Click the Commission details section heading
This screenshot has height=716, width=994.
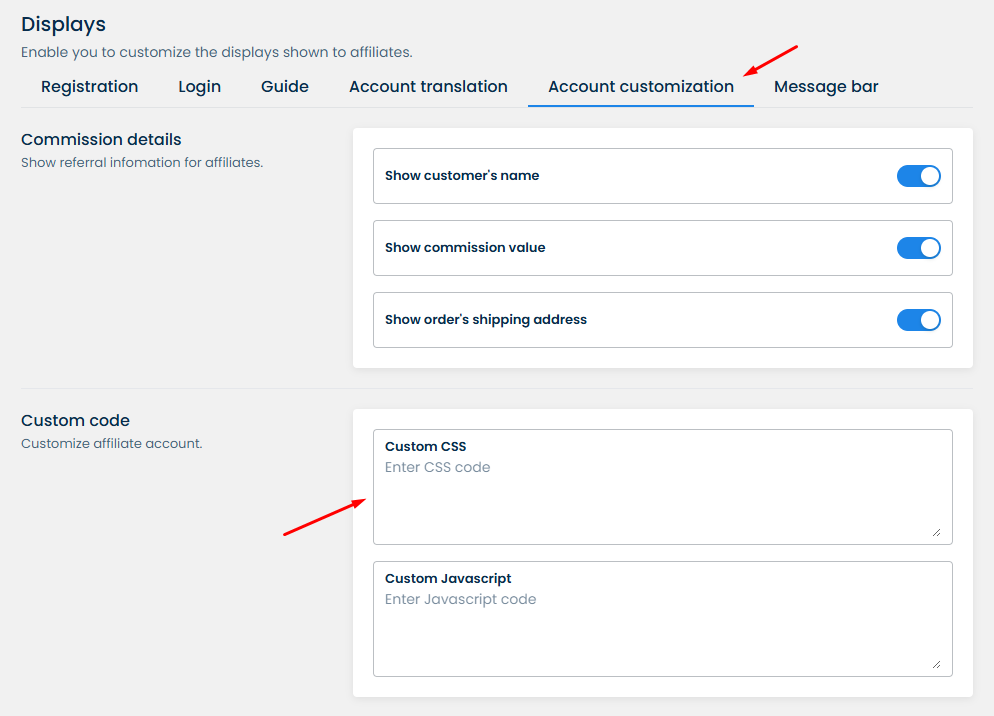click(101, 140)
